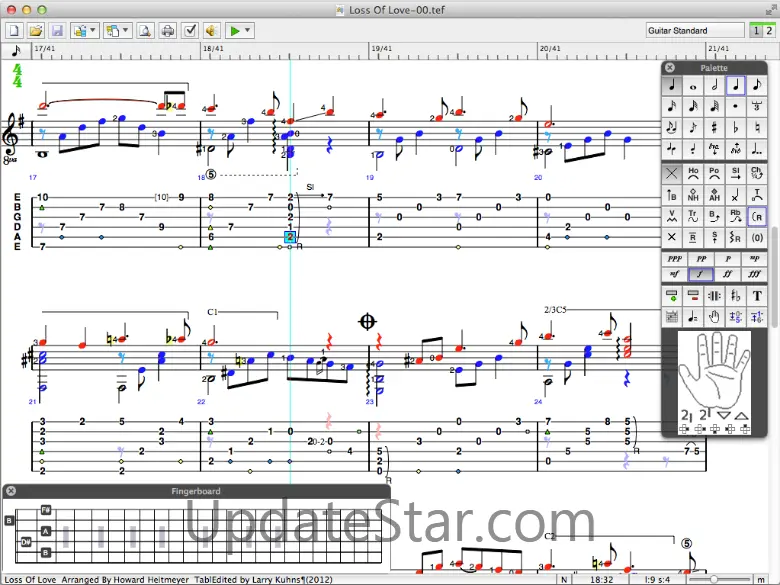
Task: Select half note in Palette
Action: [714, 86]
